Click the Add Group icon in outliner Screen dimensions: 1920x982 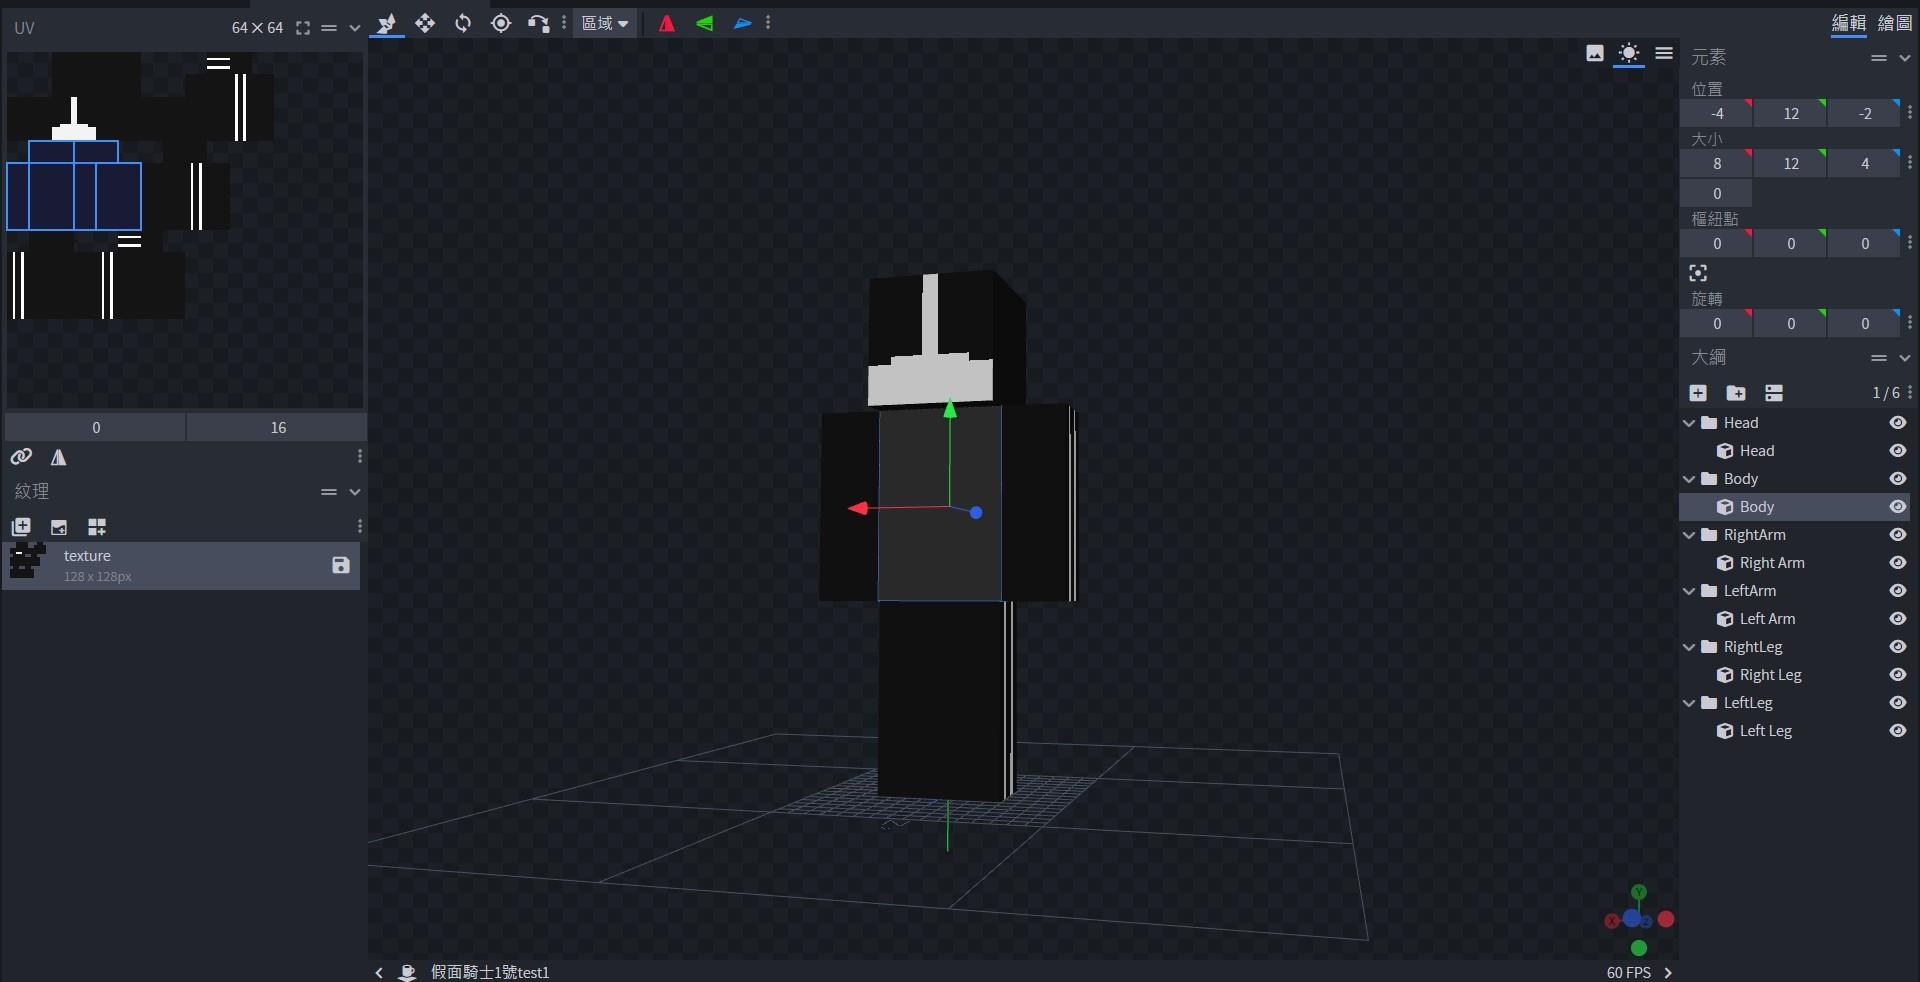(1736, 394)
